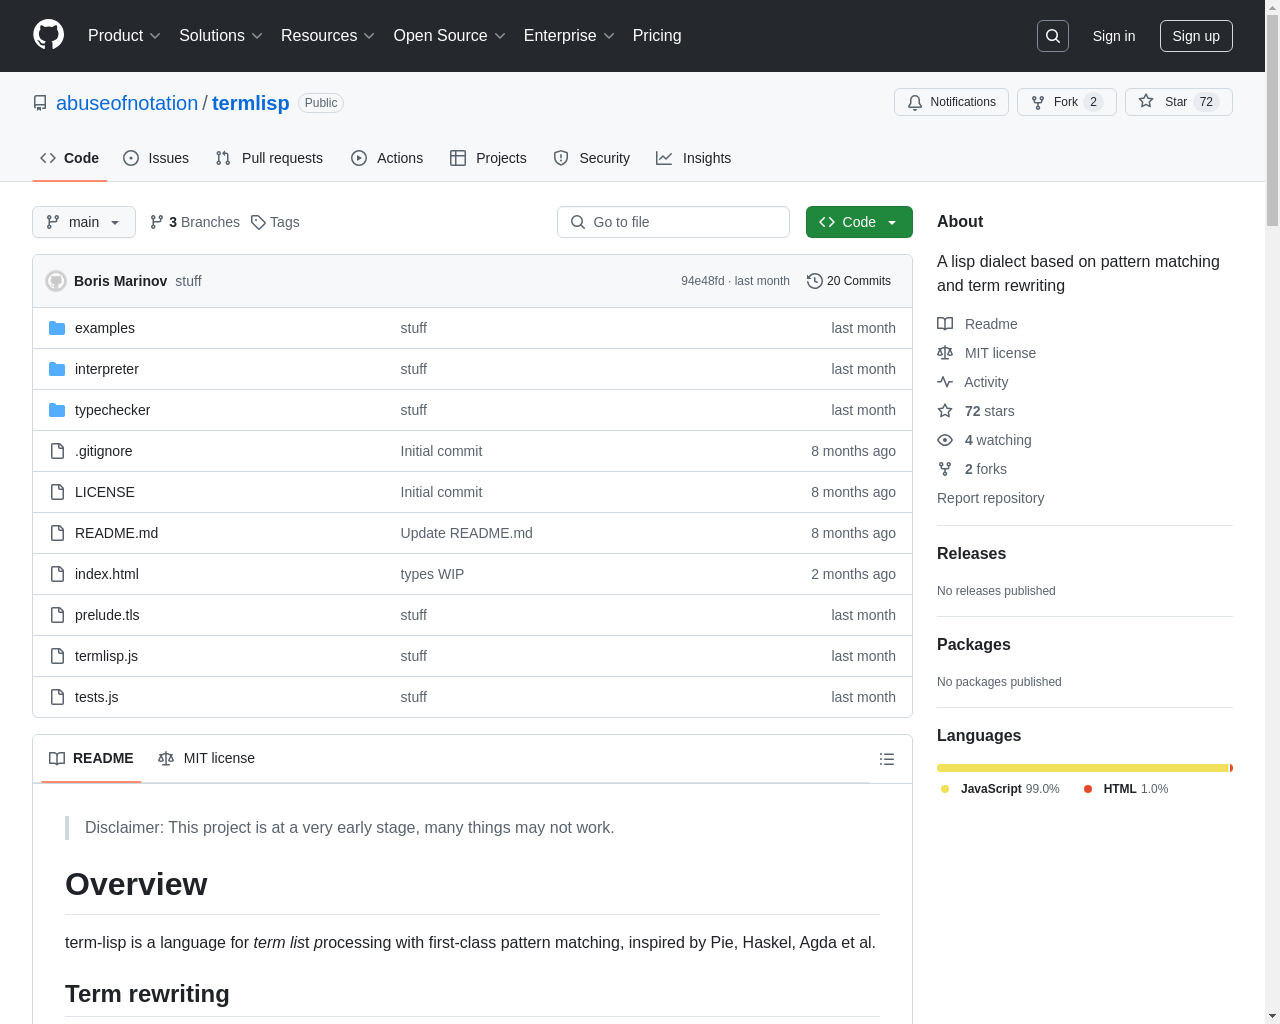Open the Packages heading link
The image size is (1280, 1024).
pyautogui.click(x=973, y=644)
